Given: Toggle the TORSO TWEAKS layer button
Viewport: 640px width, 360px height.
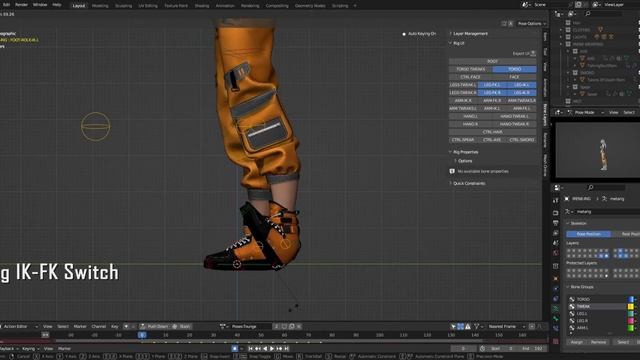Looking at the screenshot, I should pyautogui.click(x=471, y=69).
